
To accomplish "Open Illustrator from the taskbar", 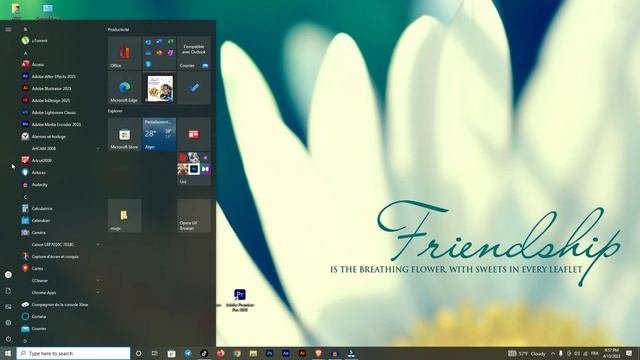I will (302, 353).
